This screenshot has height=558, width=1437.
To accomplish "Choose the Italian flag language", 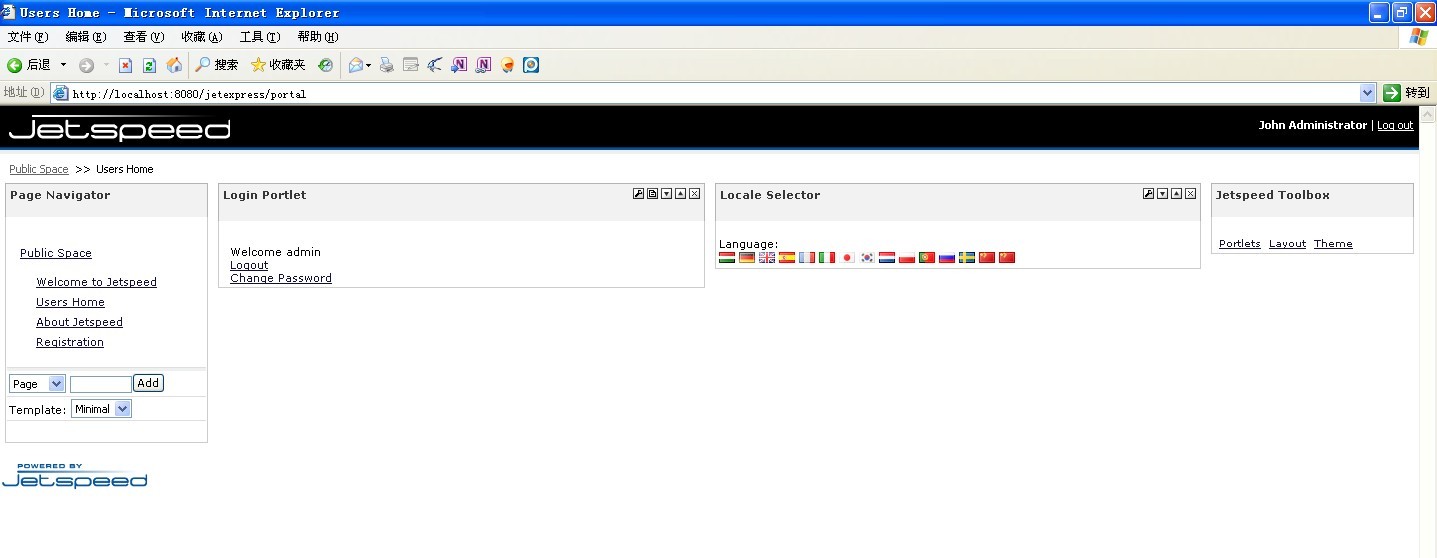I will tap(827, 258).
